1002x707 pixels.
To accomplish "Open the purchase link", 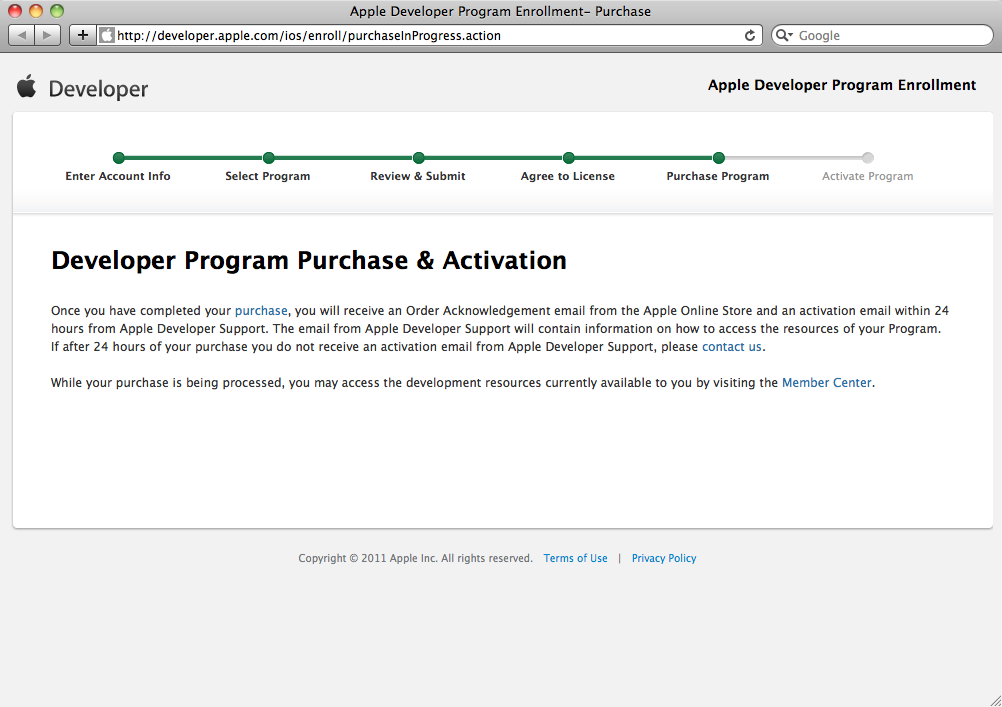I will coord(261,311).
